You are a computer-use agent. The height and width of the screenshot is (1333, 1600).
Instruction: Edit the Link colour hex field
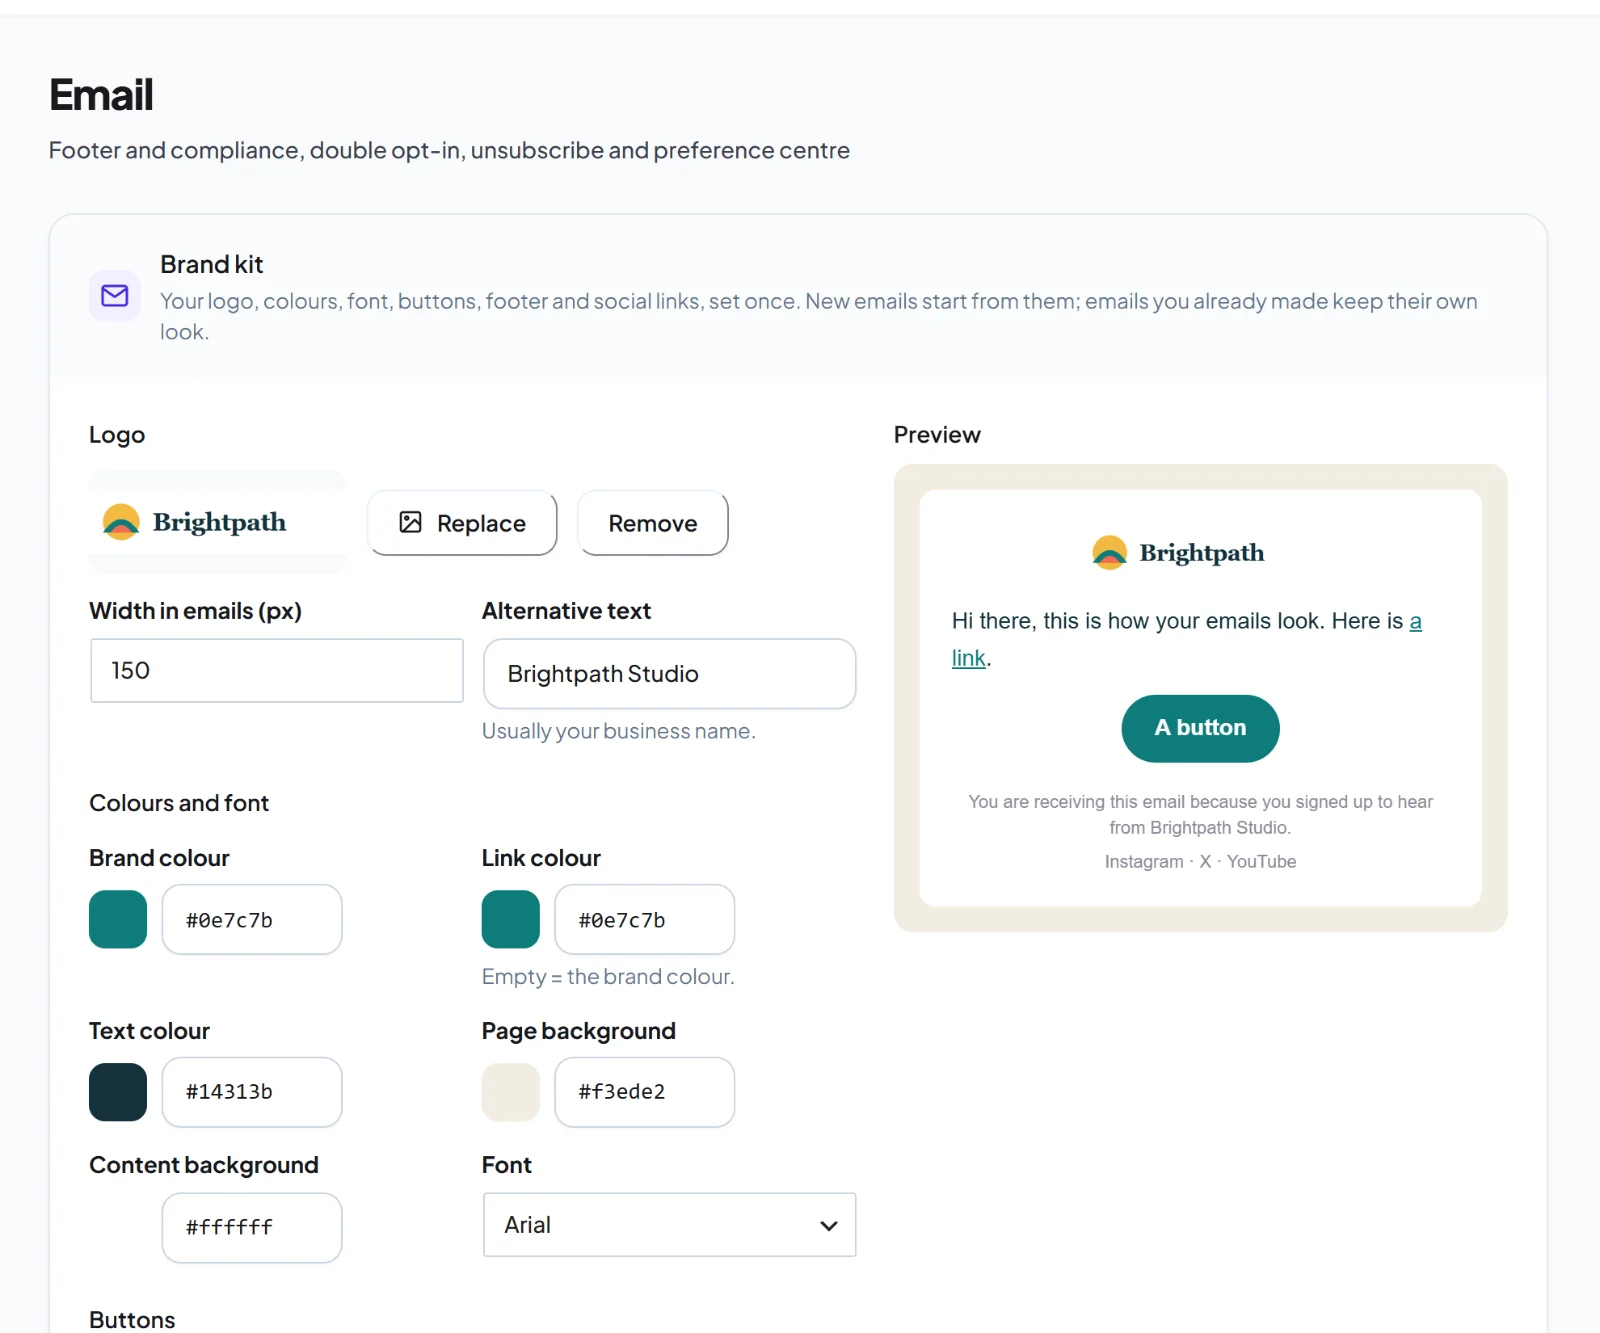(x=645, y=920)
